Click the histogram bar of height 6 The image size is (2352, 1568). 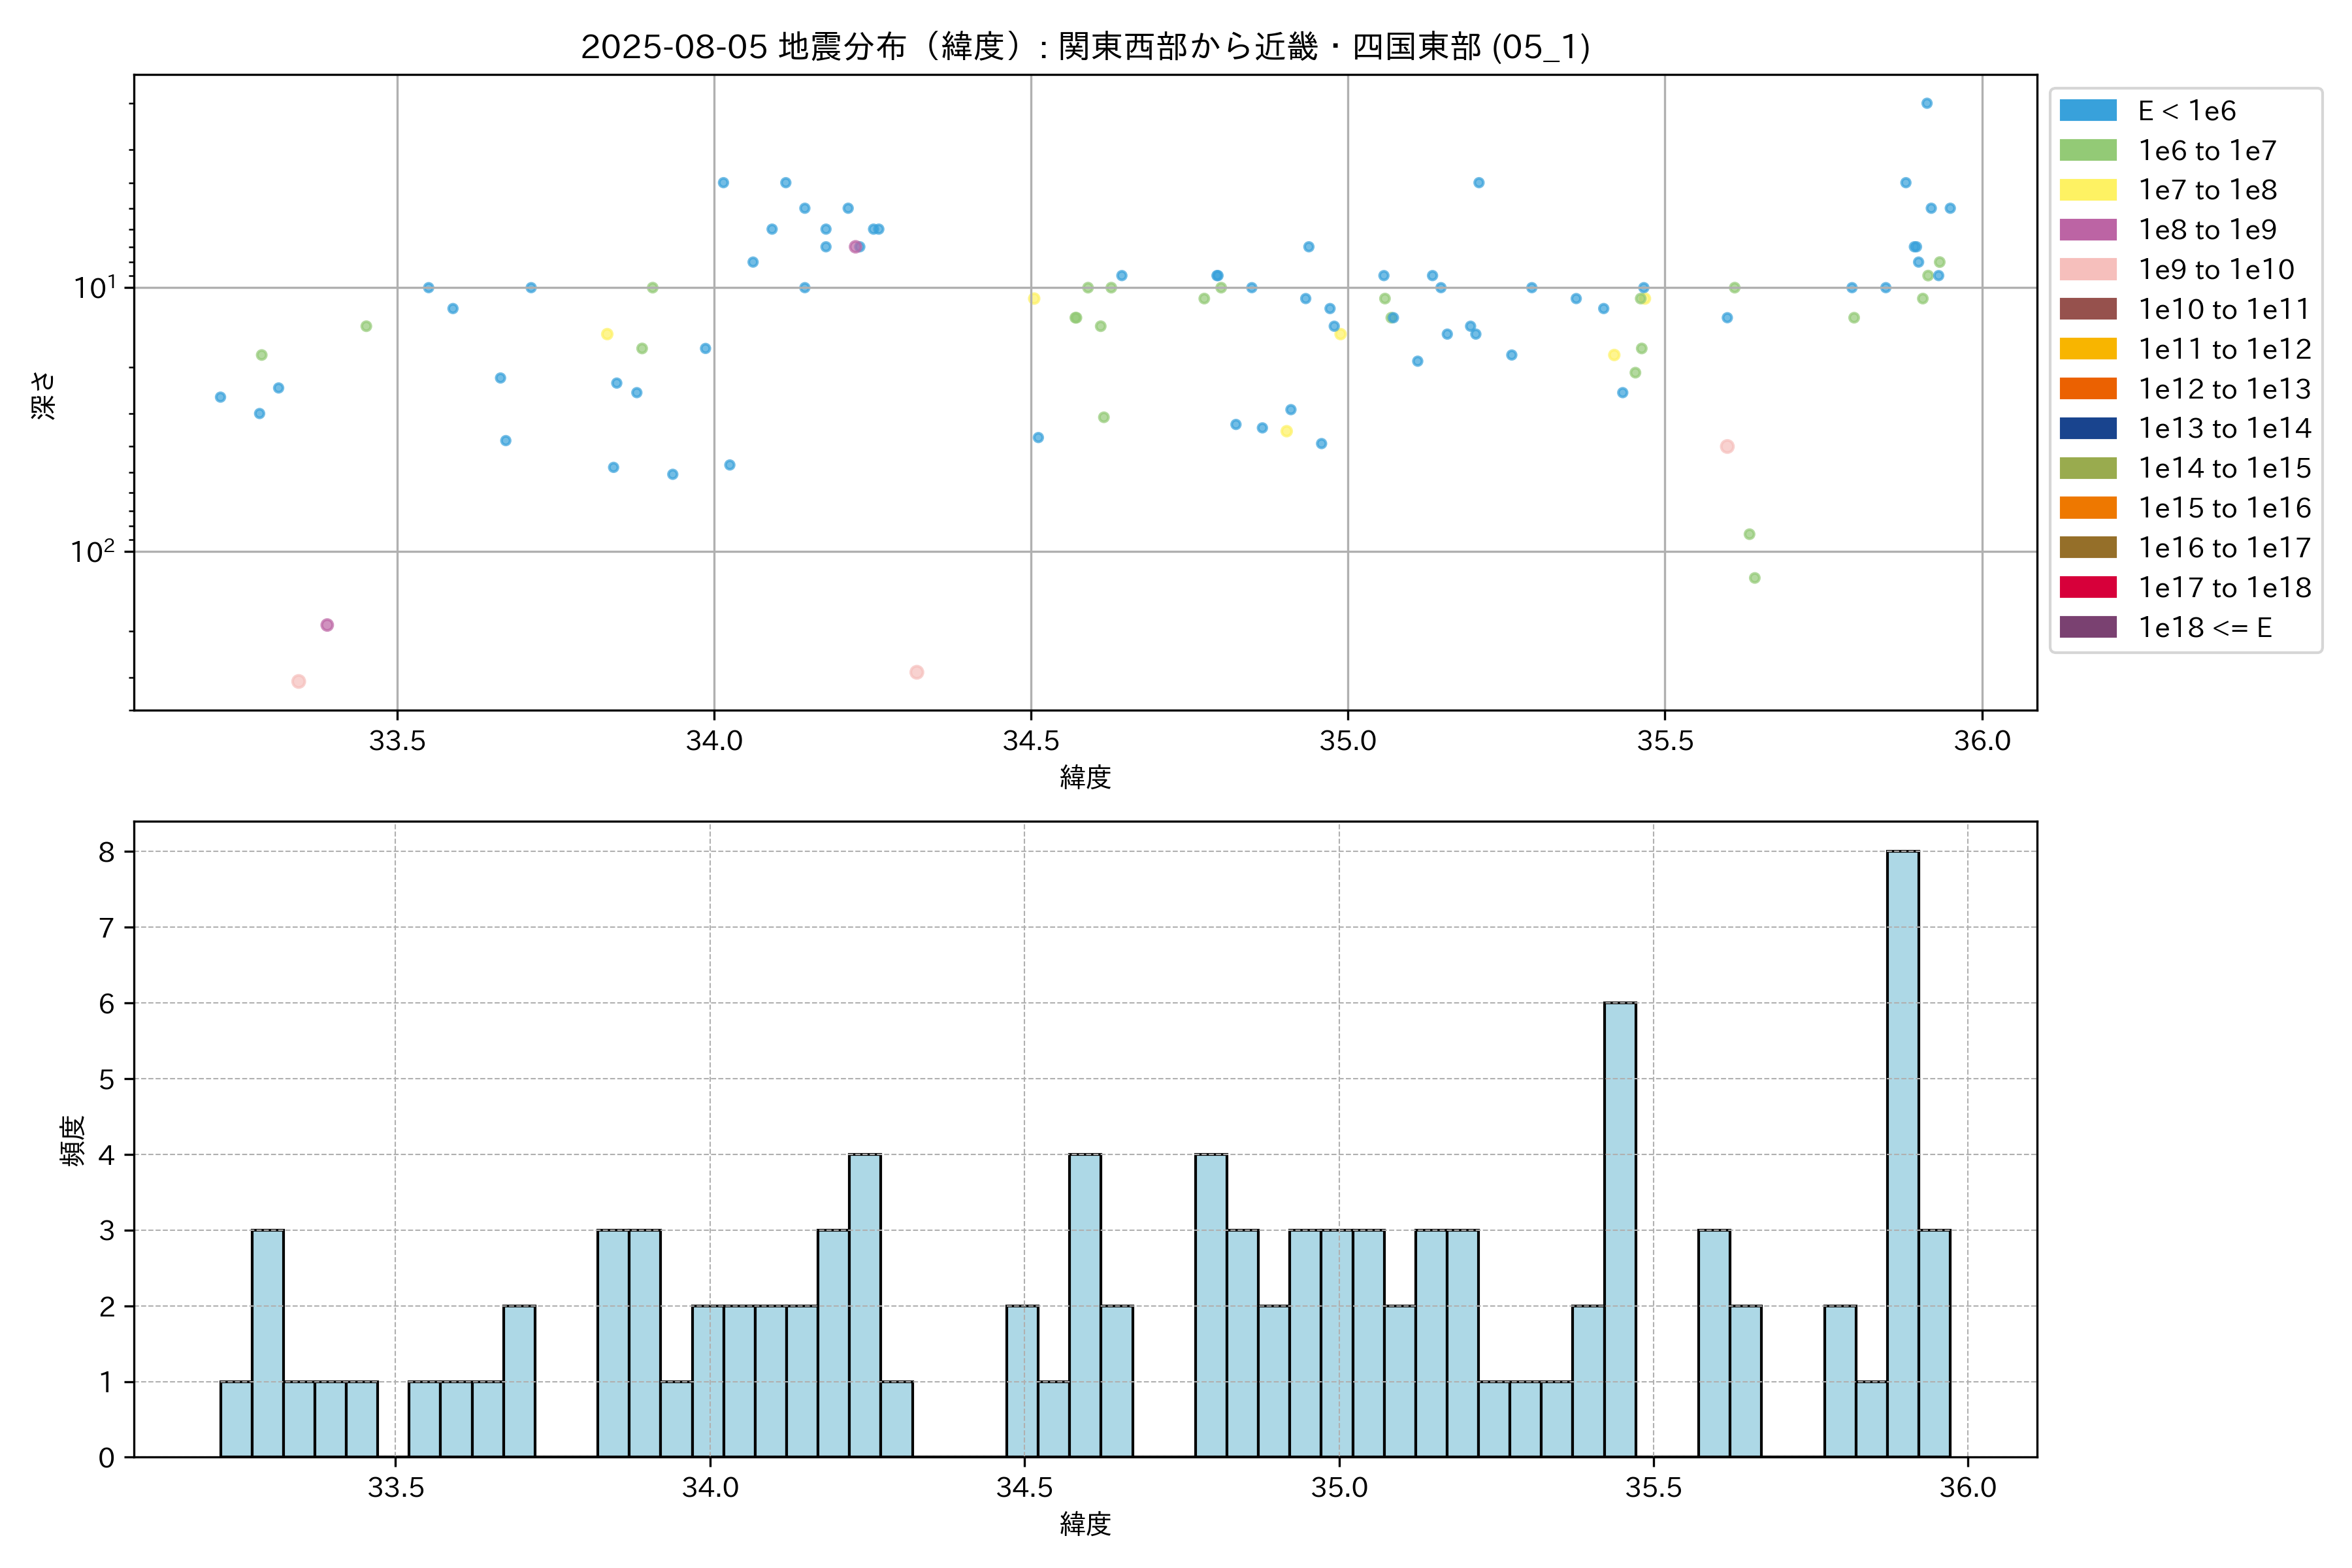[x=1619, y=1230]
